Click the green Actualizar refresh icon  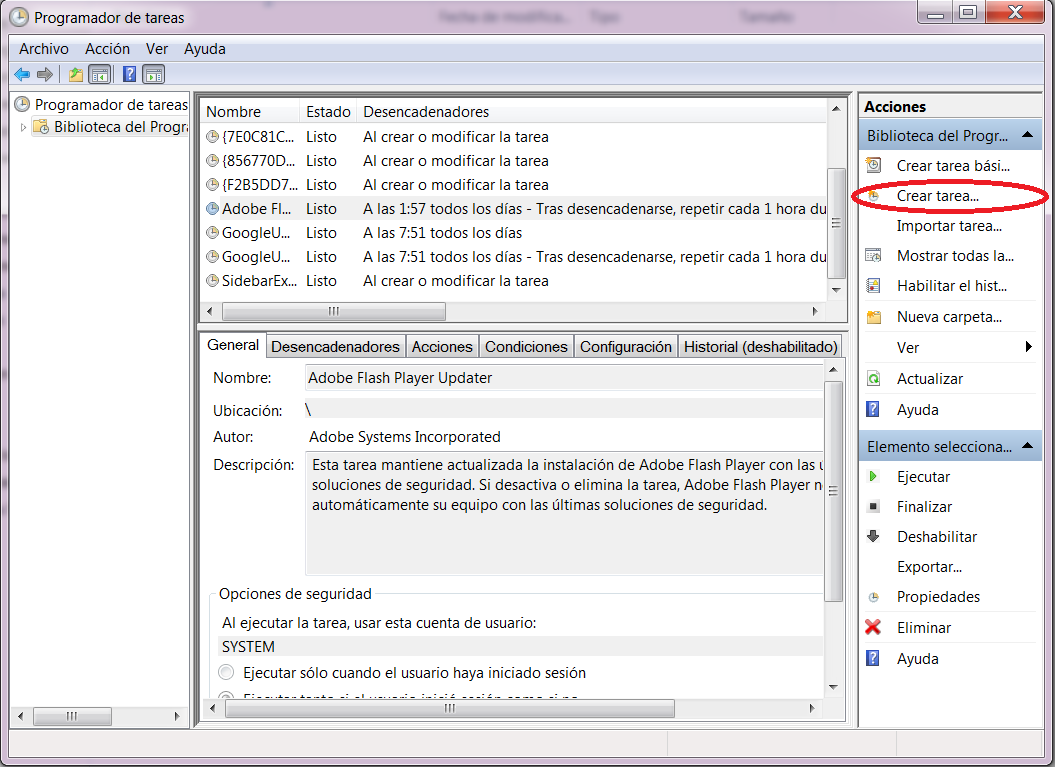(x=874, y=379)
